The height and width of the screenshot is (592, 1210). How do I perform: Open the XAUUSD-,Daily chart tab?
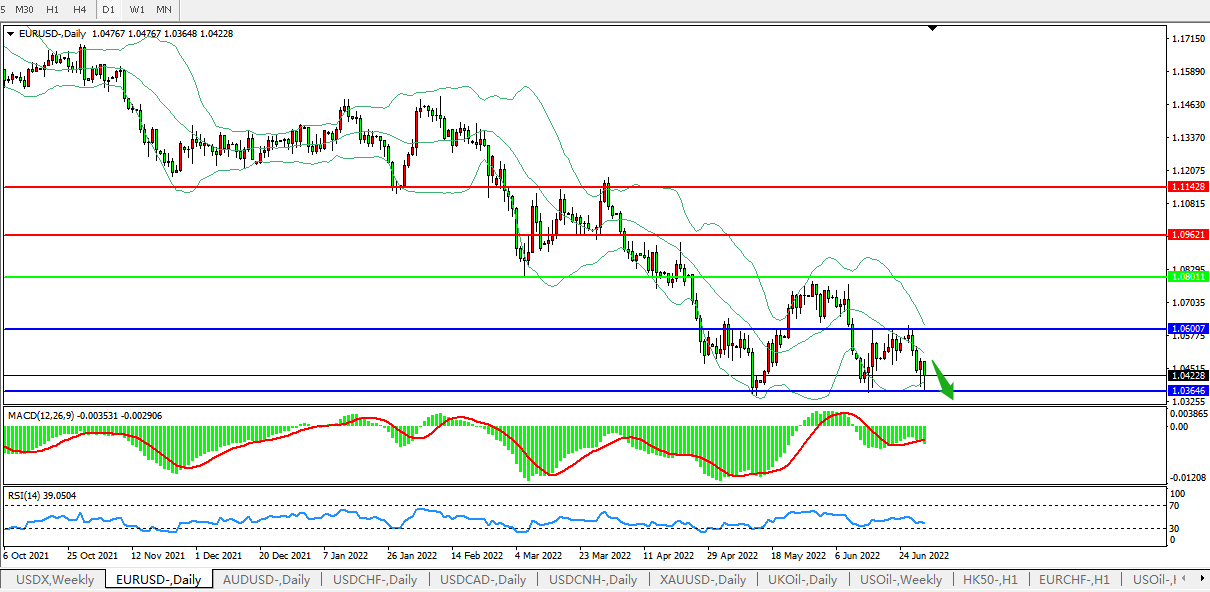tap(701, 580)
